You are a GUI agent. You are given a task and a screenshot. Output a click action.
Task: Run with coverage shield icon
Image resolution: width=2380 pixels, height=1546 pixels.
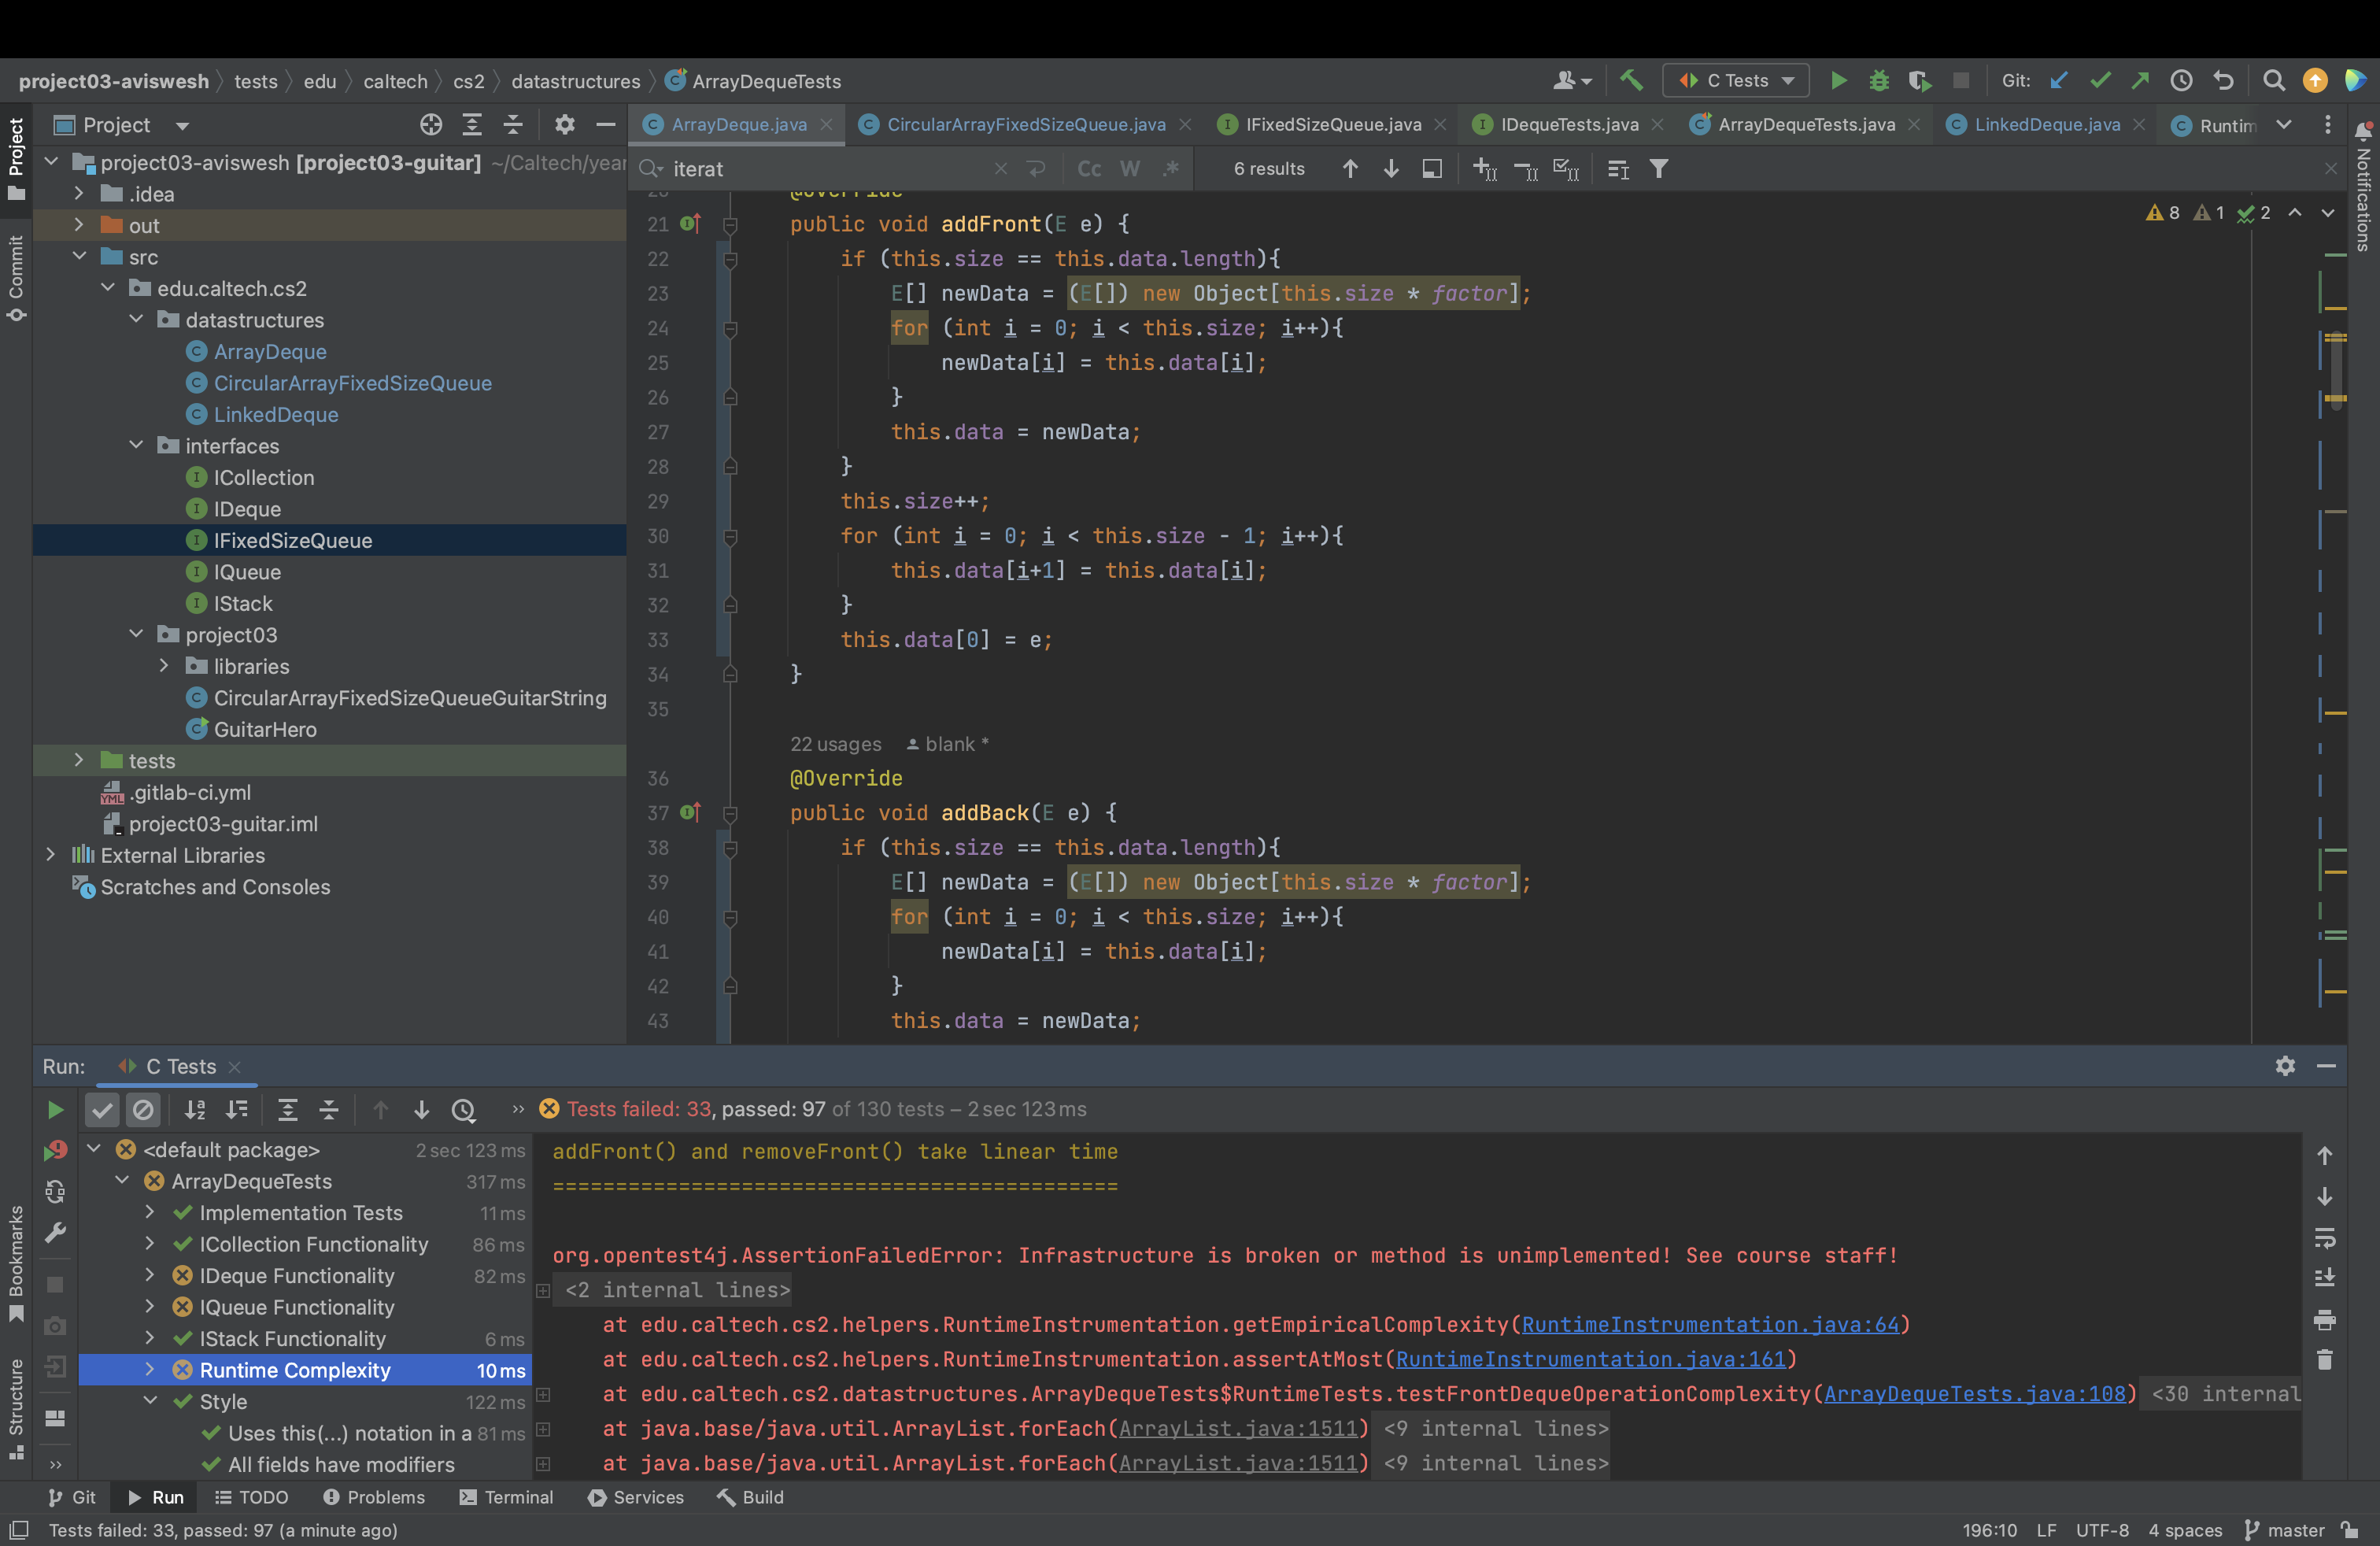(1918, 80)
